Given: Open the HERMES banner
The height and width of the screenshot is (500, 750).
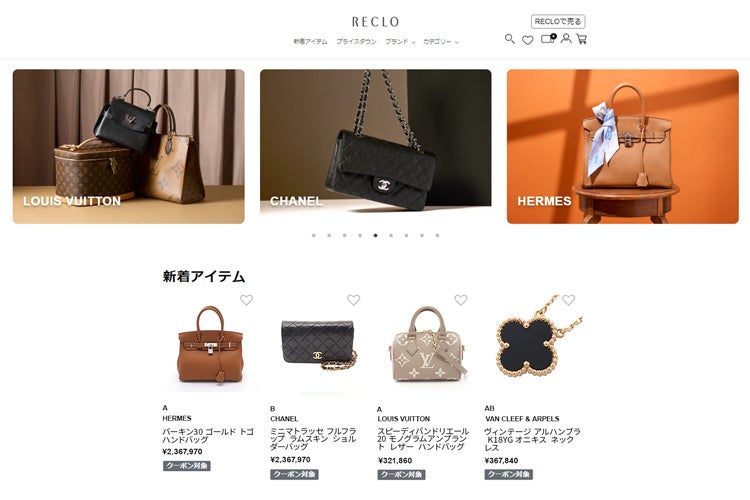Looking at the screenshot, I should [623, 146].
